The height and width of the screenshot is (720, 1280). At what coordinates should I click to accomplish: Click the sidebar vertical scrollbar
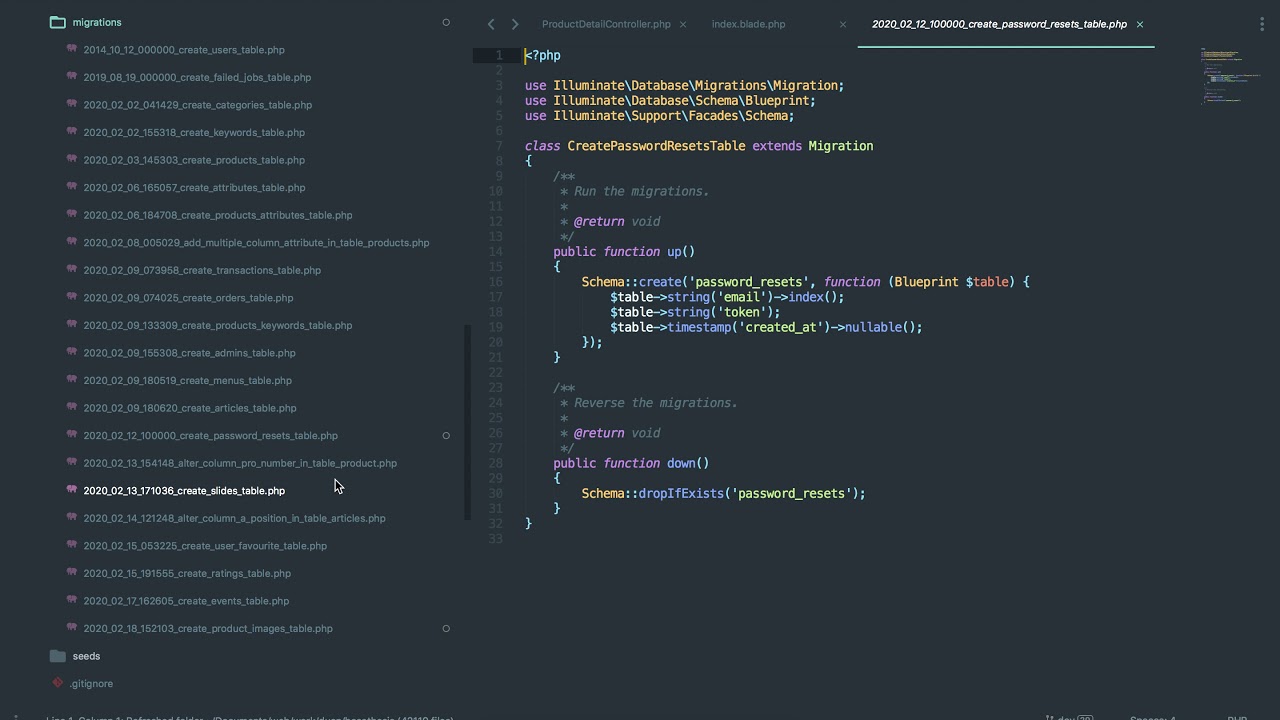(467, 422)
